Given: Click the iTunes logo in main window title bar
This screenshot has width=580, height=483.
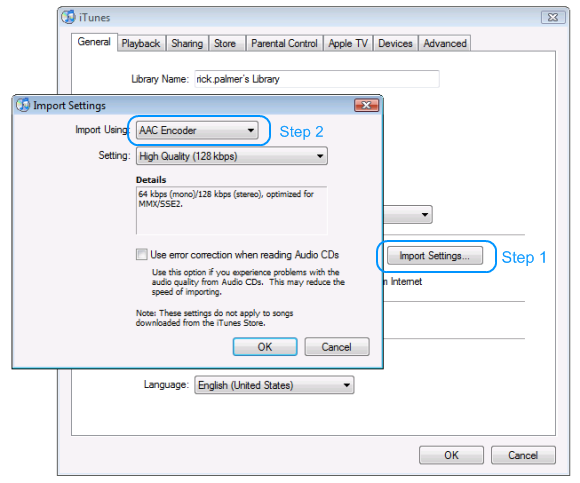Looking at the screenshot, I should pos(68,17).
